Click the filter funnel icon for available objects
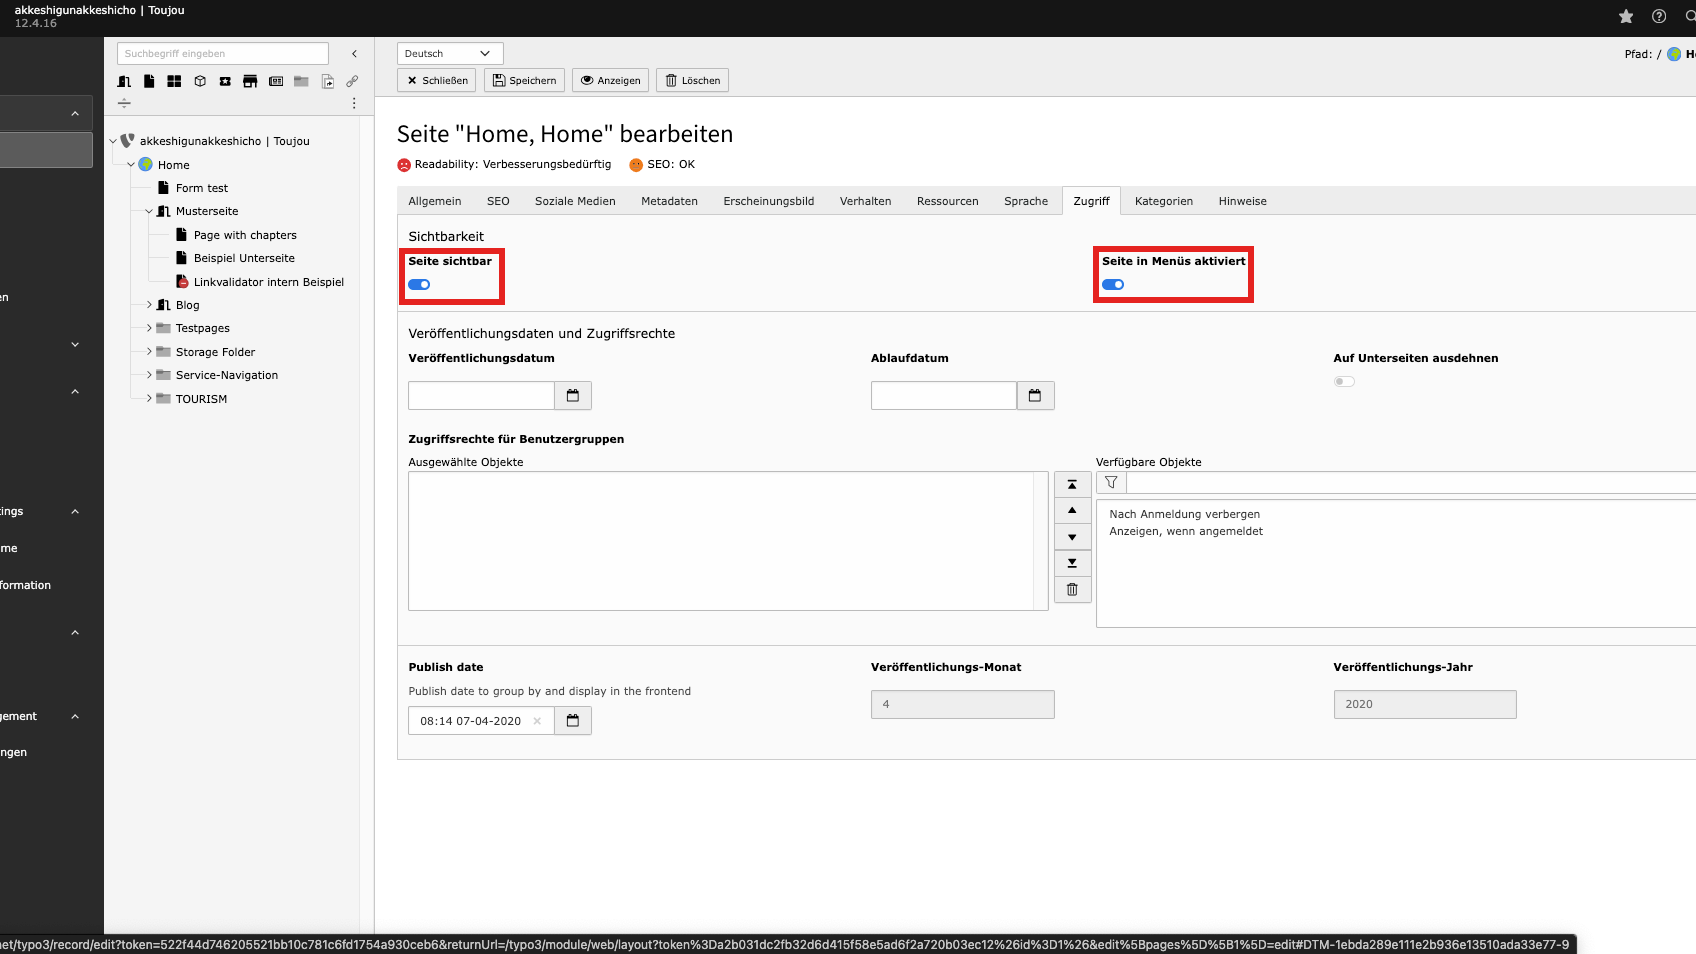This screenshot has width=1696, height=954. 1111,483
